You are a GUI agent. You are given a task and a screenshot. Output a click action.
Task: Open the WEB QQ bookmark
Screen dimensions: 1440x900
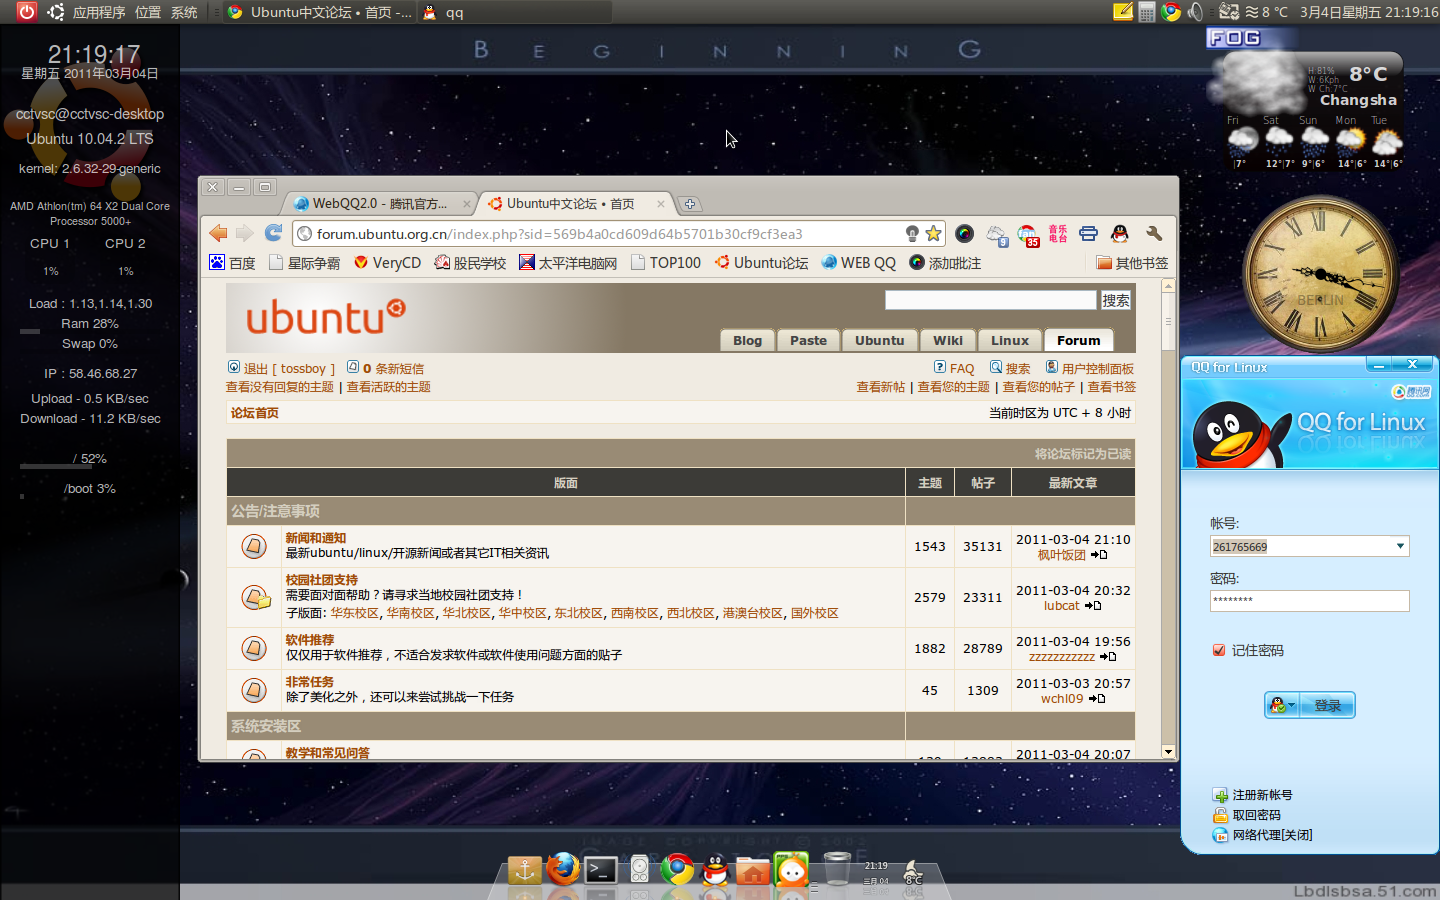[859, 263]
